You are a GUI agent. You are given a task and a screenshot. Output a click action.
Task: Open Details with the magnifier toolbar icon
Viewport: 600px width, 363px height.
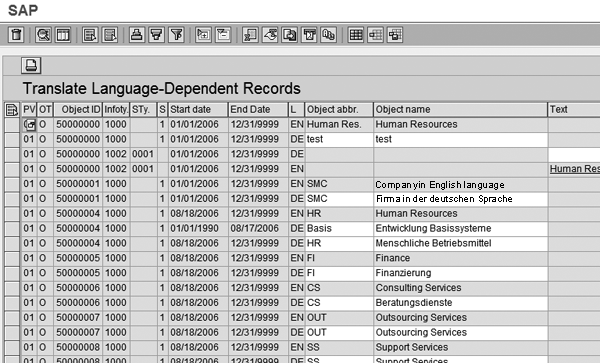(x=43, y=35)
